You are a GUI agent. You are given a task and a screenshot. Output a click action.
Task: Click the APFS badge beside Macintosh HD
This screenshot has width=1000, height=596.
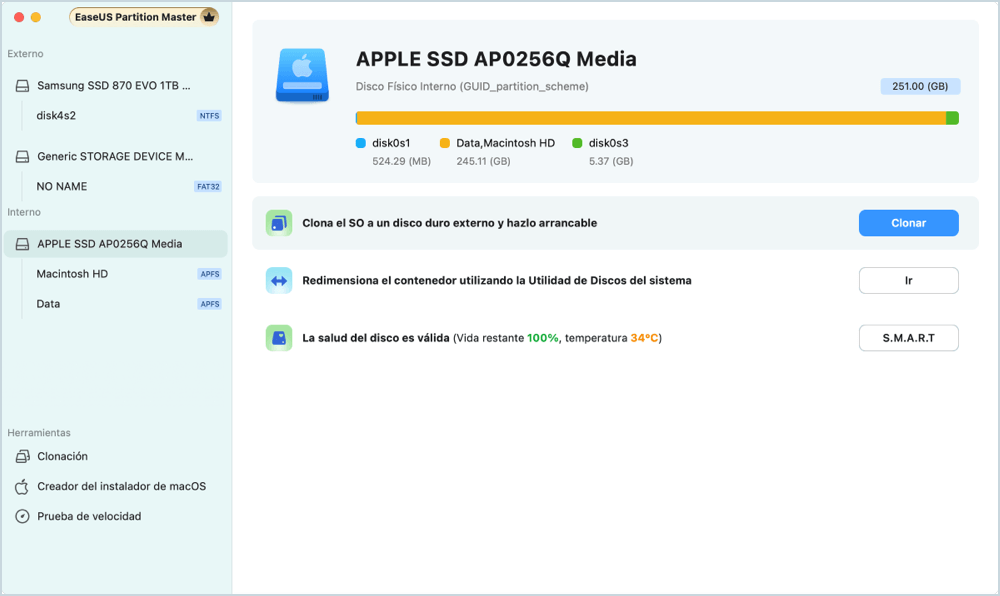[210, 274]
